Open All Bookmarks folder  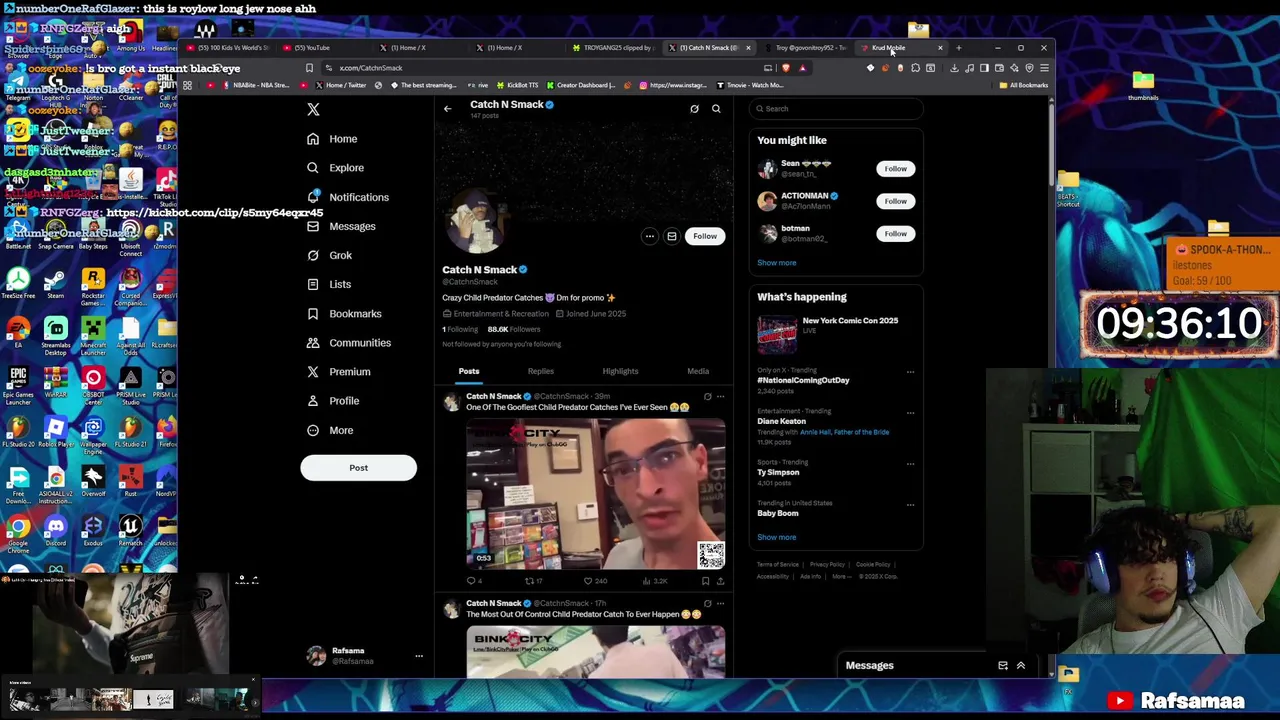(x=1024, y=85)
